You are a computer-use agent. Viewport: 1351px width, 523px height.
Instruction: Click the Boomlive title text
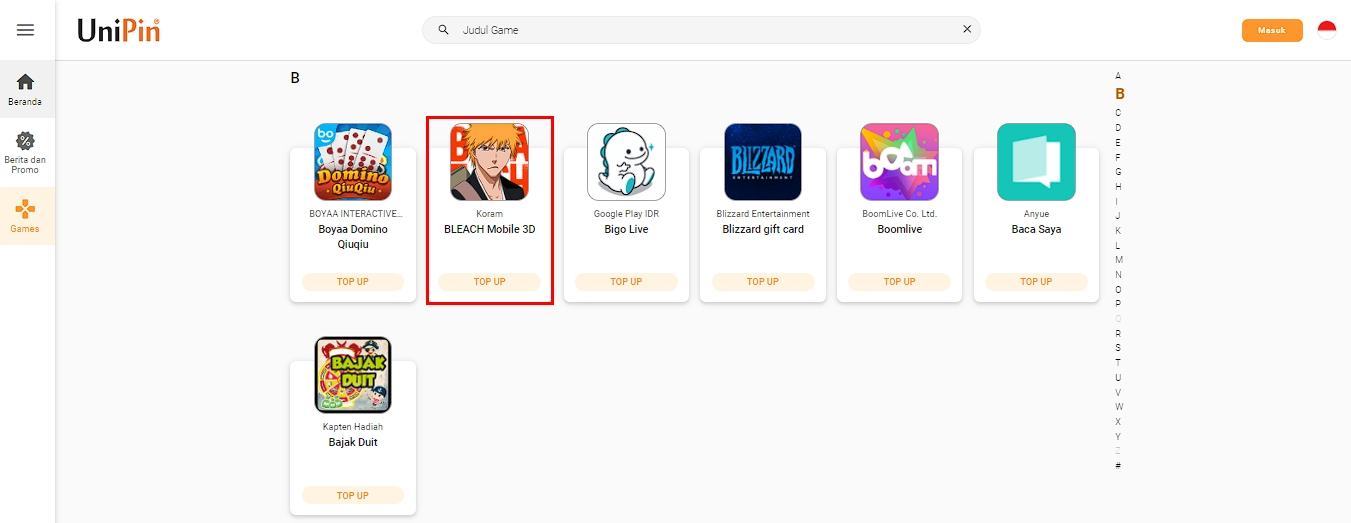(900, 229)
